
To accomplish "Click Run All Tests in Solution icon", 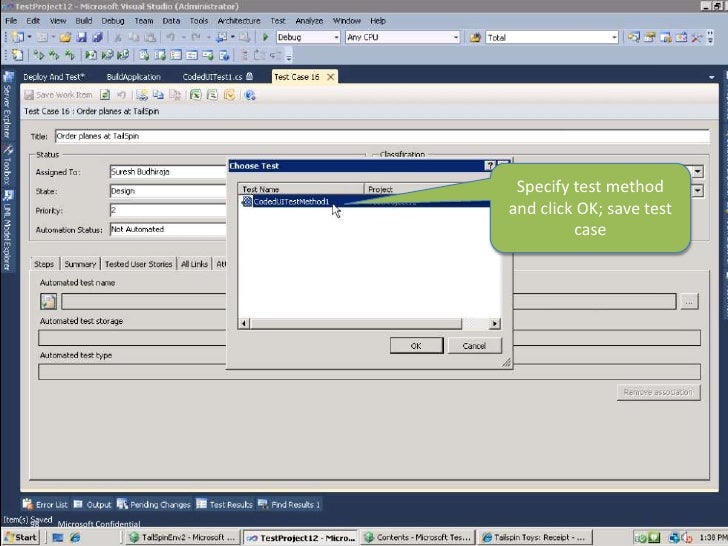I will 54,55.
